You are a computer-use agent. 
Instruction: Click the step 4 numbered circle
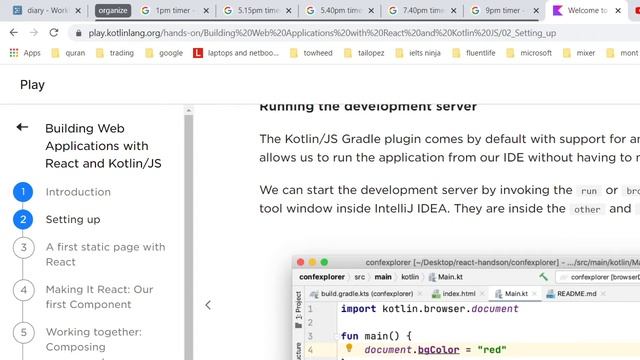click(23, 290)
